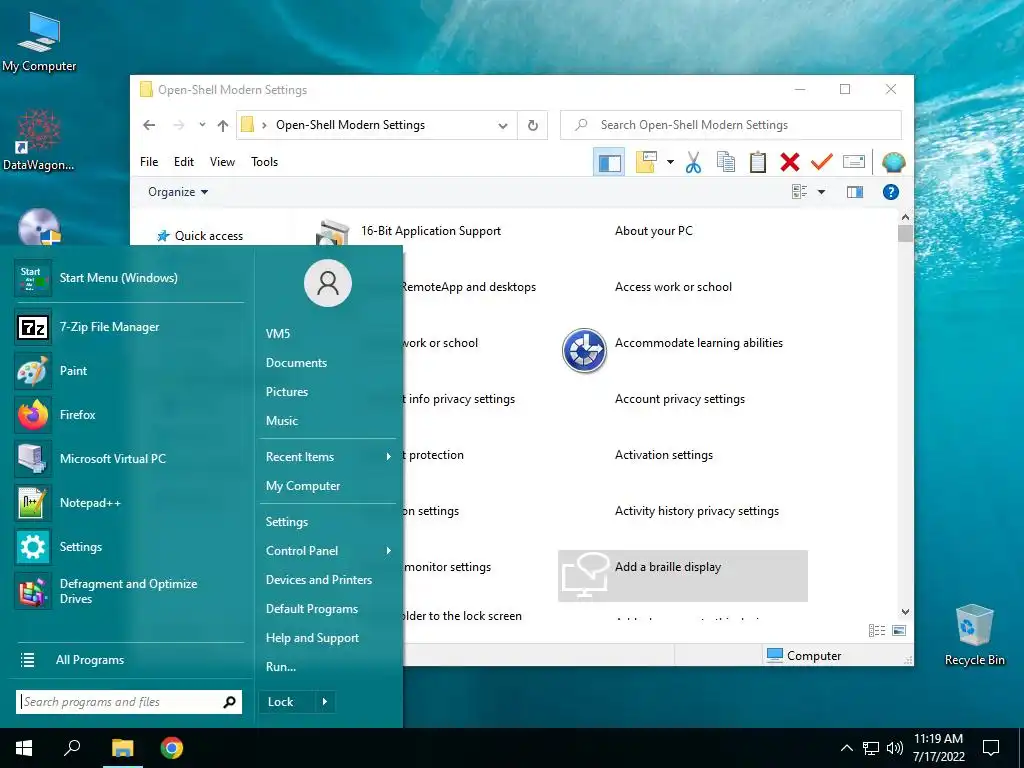Open the DataWagon desktop shortcut
1024x768 pixels.
tap(39, 140)
